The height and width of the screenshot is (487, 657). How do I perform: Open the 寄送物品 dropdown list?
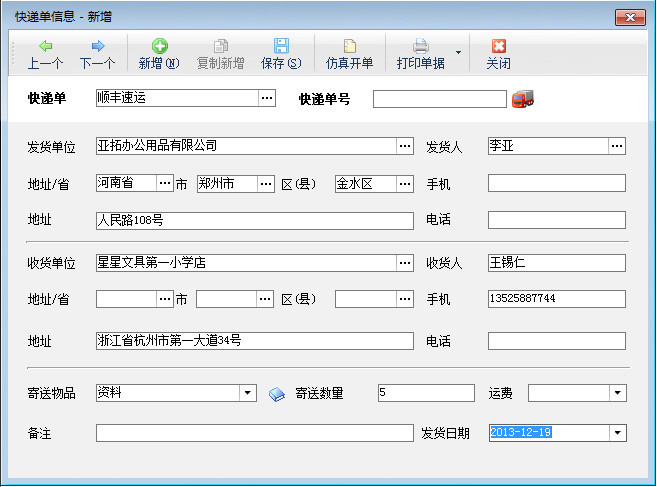click(x=248, y=393)
